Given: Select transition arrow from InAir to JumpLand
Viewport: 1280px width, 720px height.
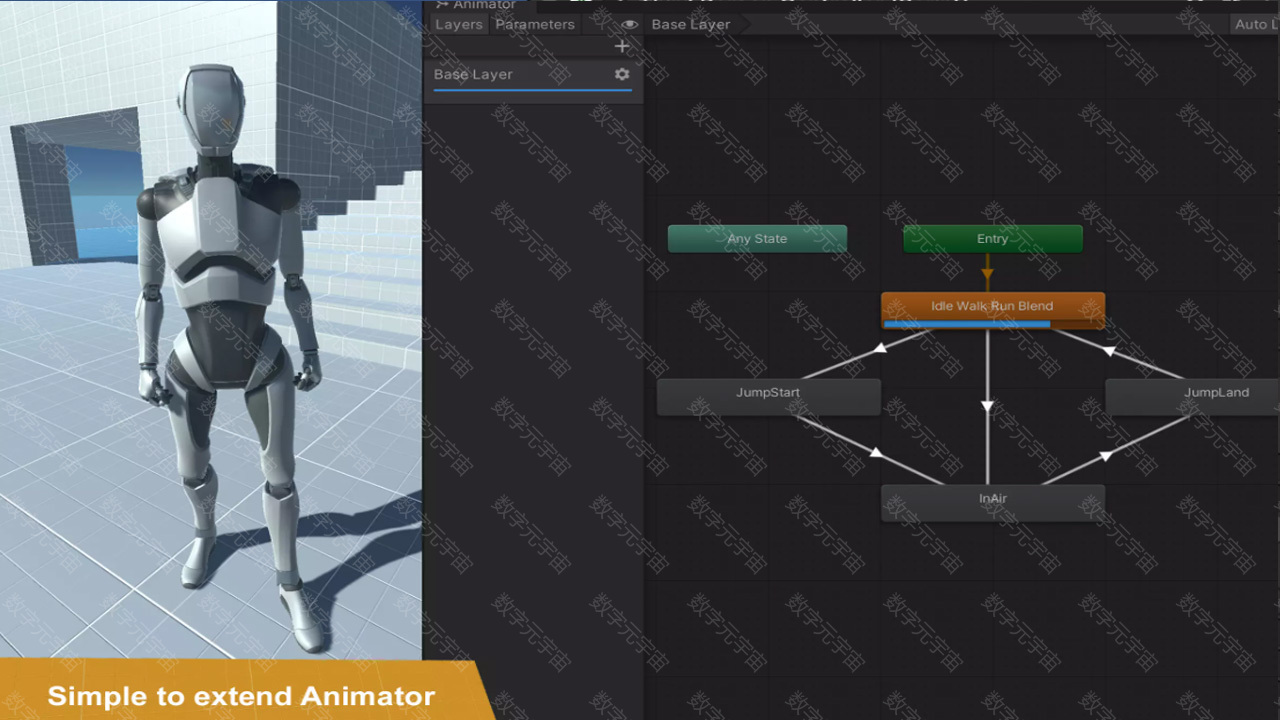Looking at the screenshot, I should tap(1107, 455).
